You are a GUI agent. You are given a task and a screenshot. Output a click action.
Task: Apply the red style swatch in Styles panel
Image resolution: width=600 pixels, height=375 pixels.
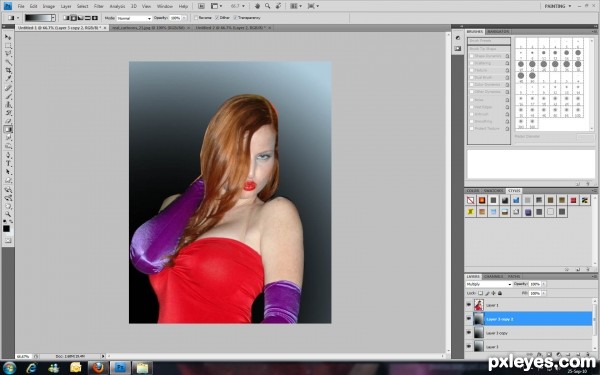pyautogui.click(x=573, y=200)
